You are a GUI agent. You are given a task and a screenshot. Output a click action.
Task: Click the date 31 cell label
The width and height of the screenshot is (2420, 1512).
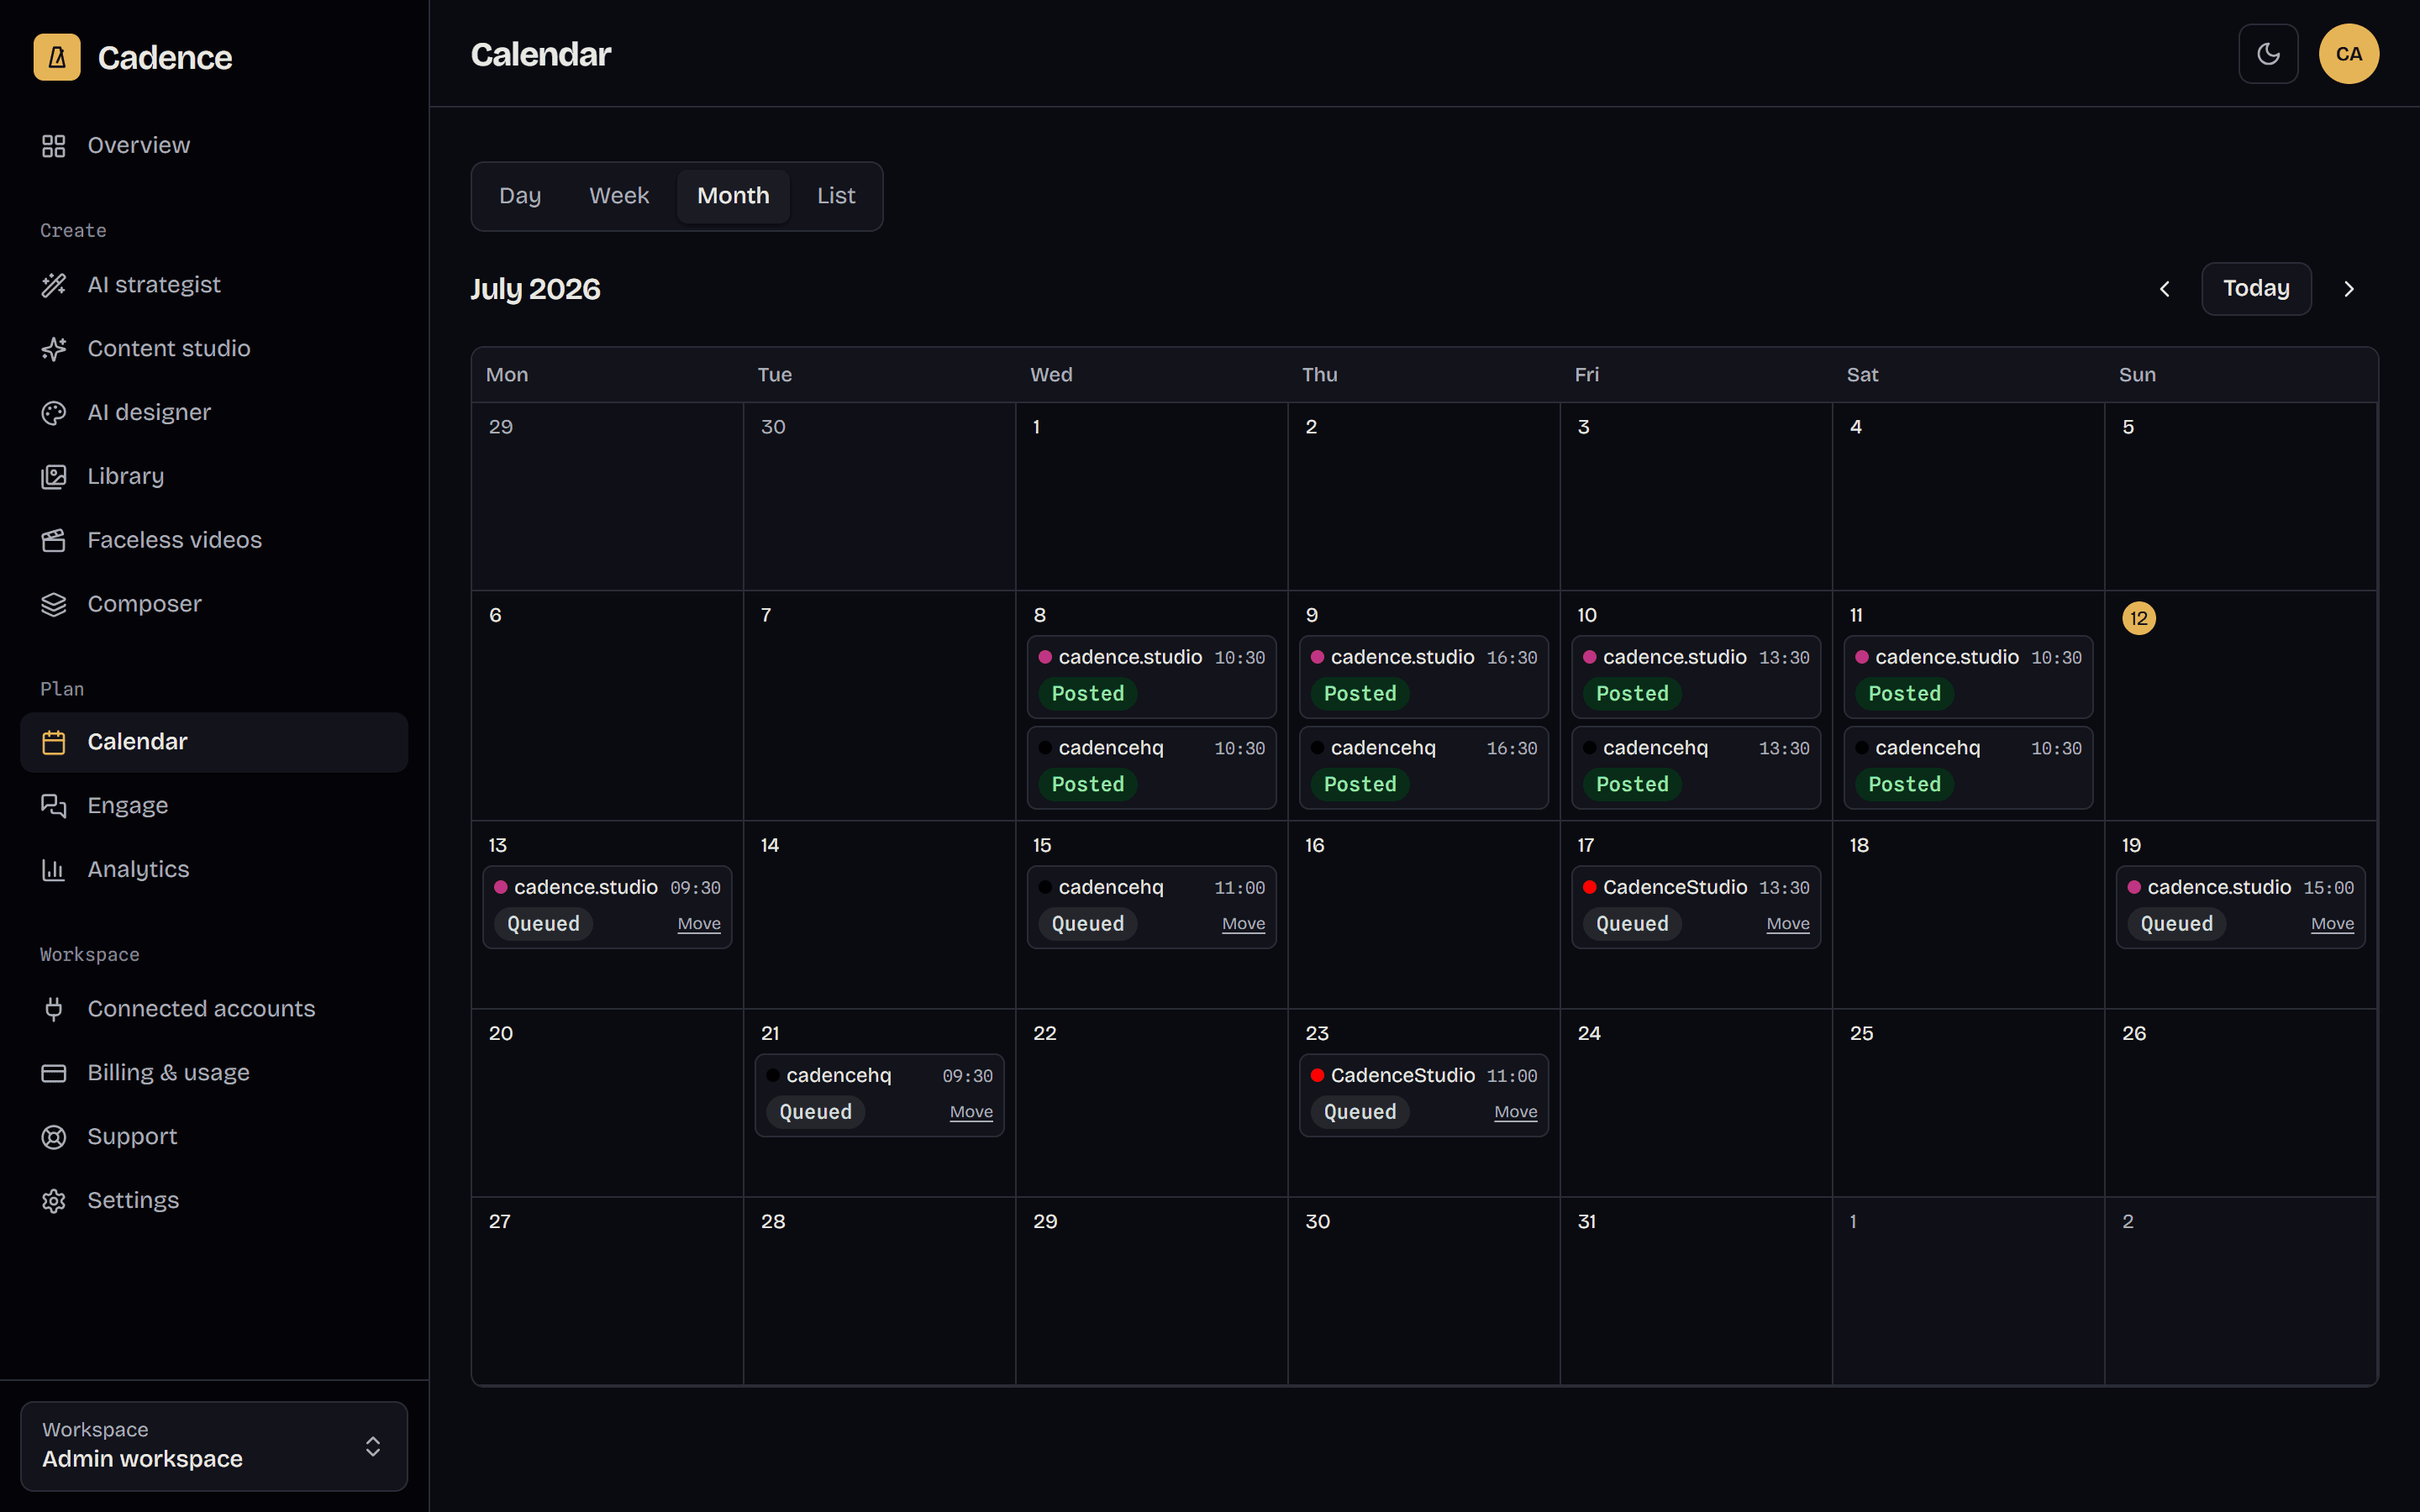coord(1587,1222)
